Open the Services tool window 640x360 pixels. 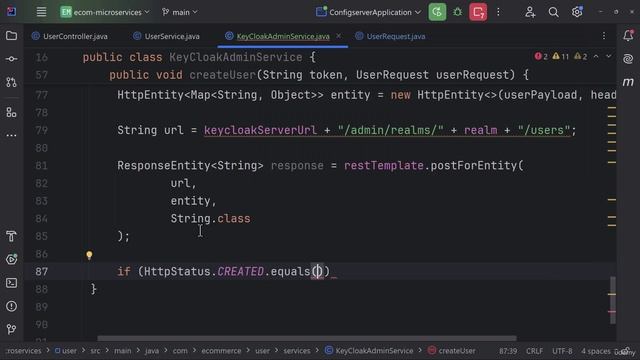[x=11, y=259]
